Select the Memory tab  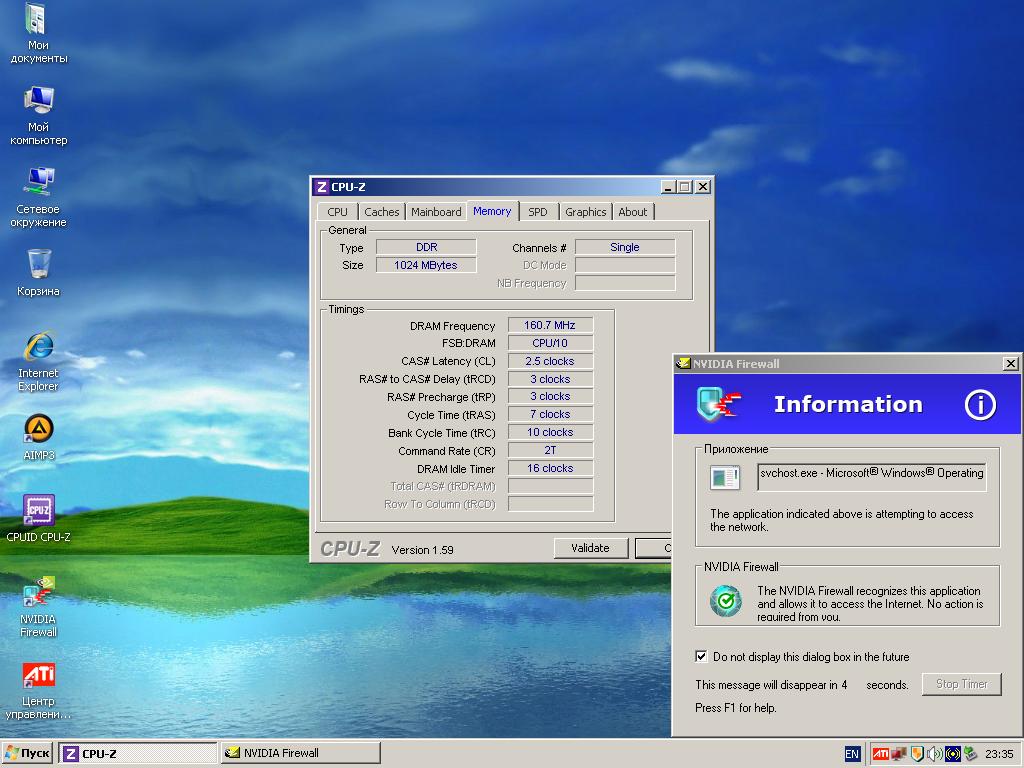pos(492,211)
